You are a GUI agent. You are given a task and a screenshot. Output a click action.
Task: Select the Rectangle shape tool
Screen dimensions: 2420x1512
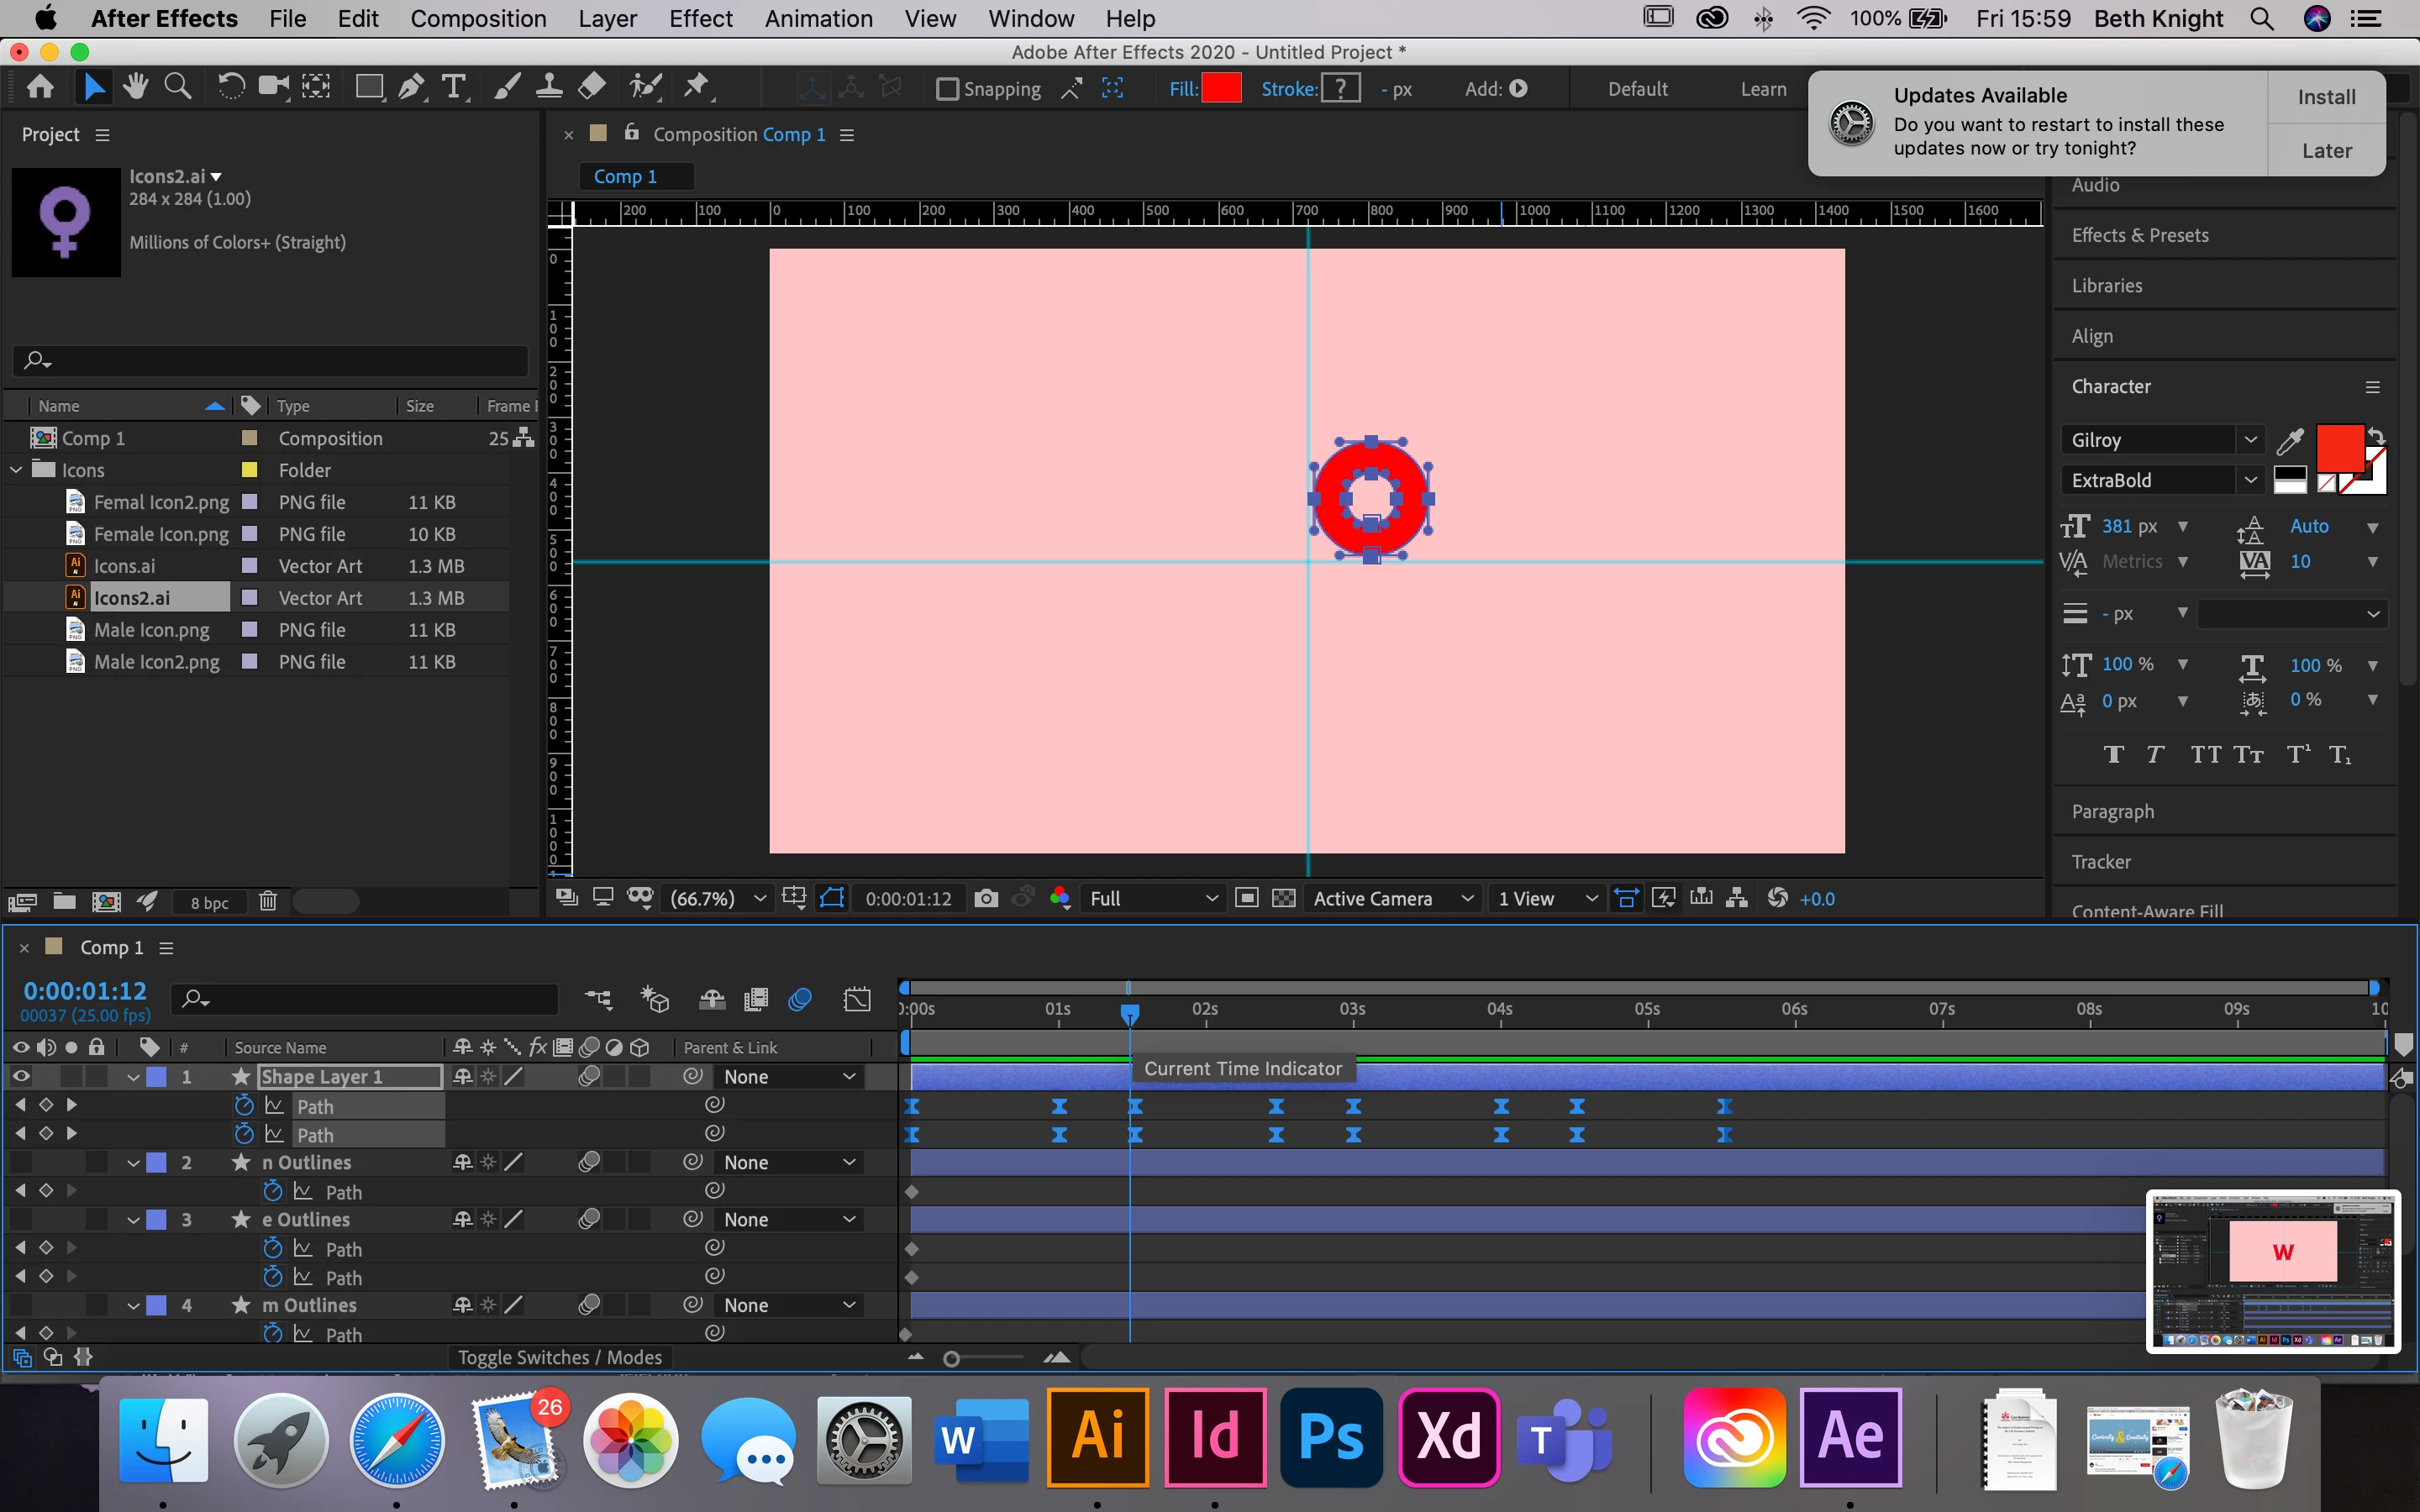pyautogui.click(x=369, y=88)
